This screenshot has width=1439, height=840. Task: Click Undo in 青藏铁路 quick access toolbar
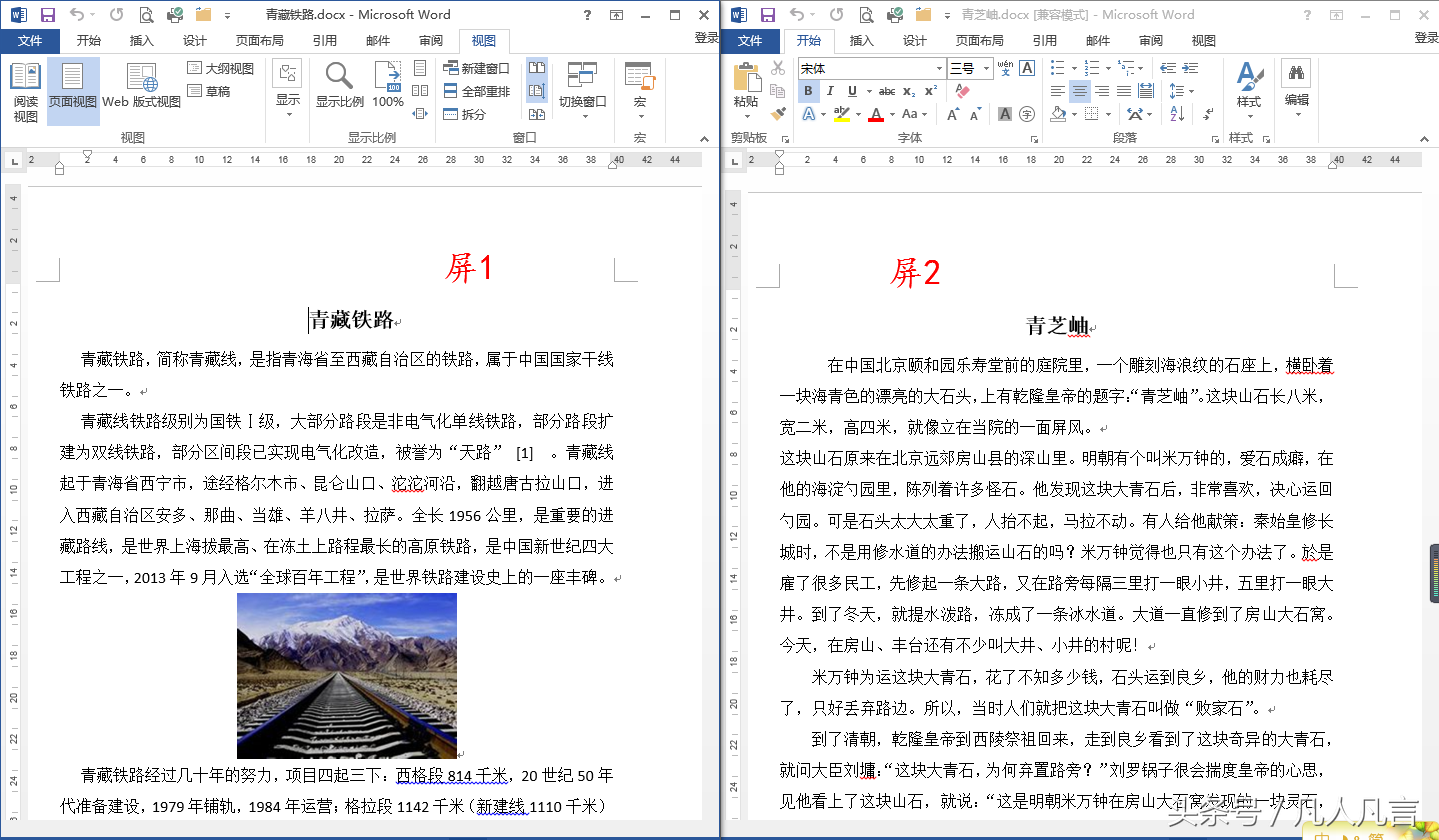click(x=77, y=15)
